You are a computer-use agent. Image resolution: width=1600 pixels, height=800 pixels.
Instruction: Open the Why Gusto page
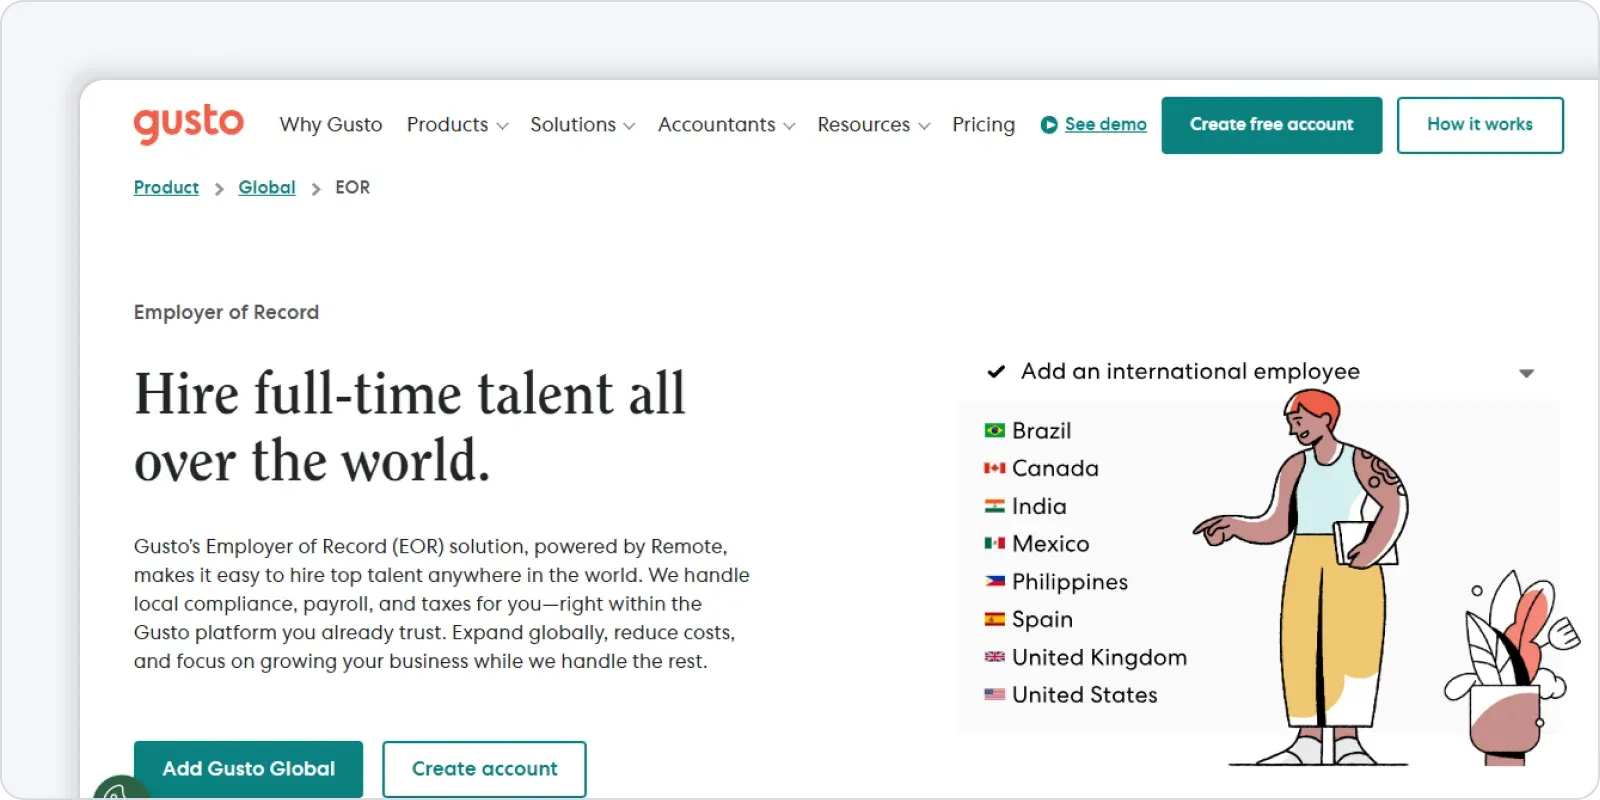331,125
